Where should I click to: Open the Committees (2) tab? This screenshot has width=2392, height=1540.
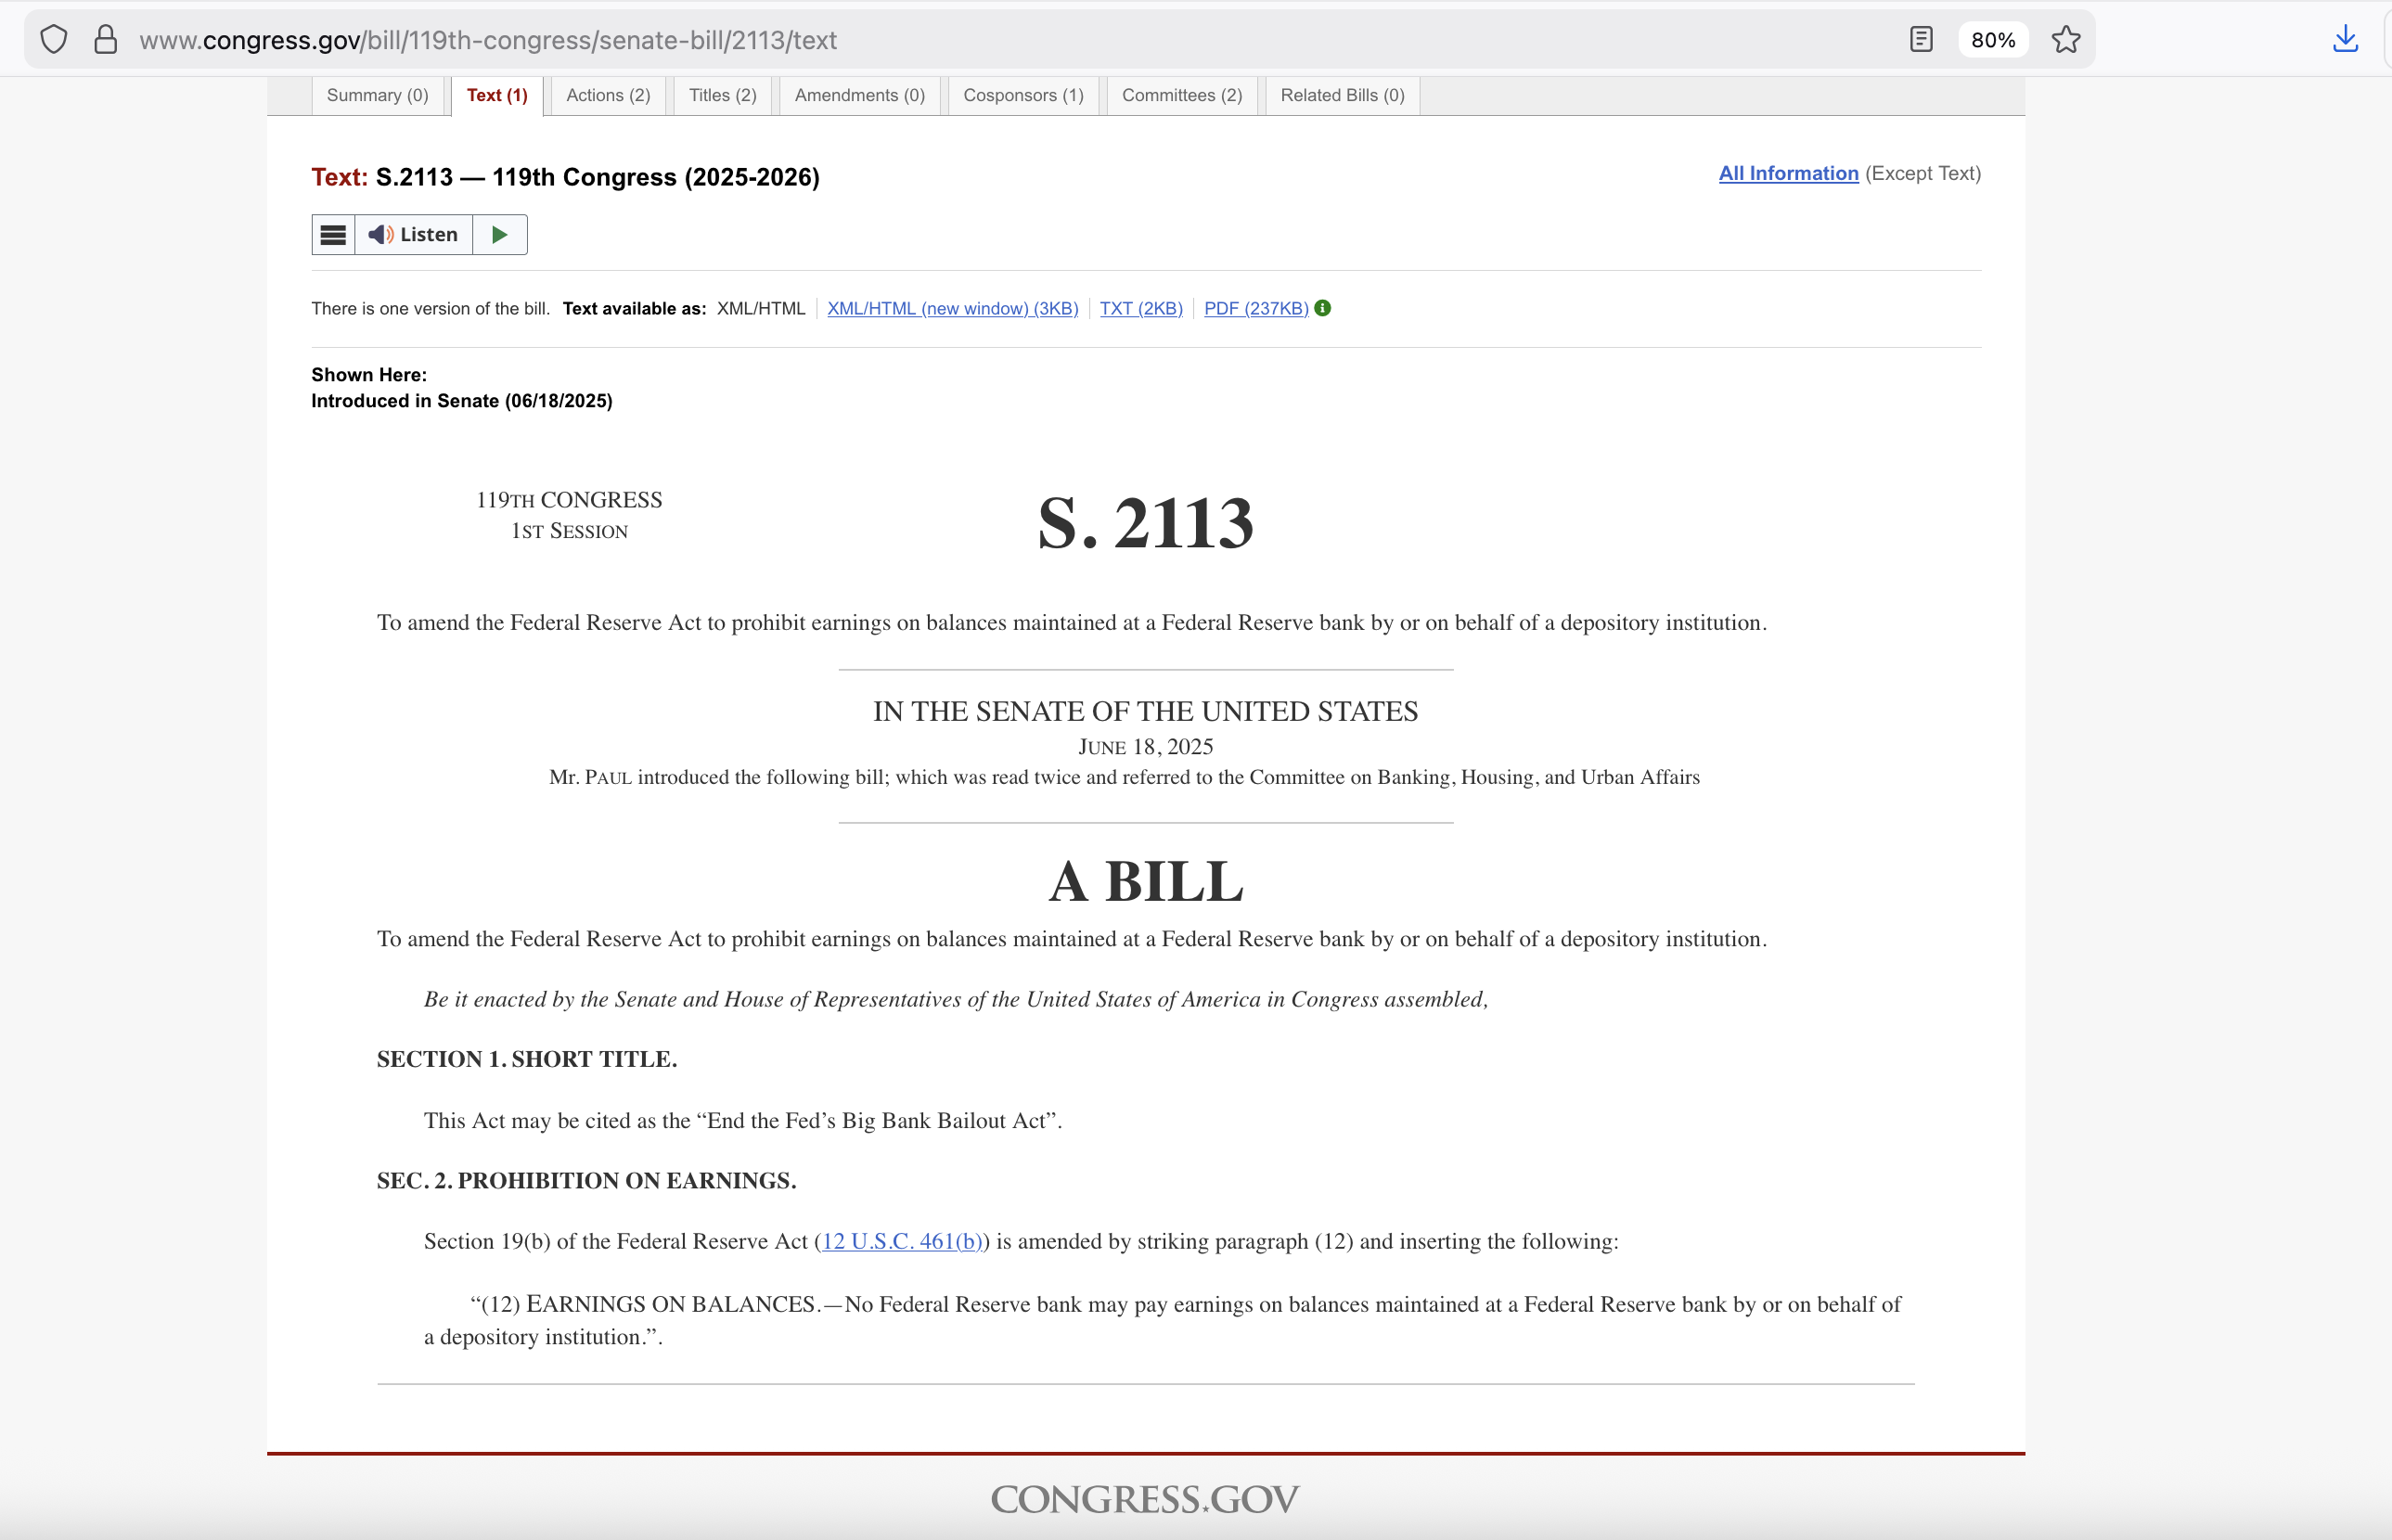[x=1181, y=96]
